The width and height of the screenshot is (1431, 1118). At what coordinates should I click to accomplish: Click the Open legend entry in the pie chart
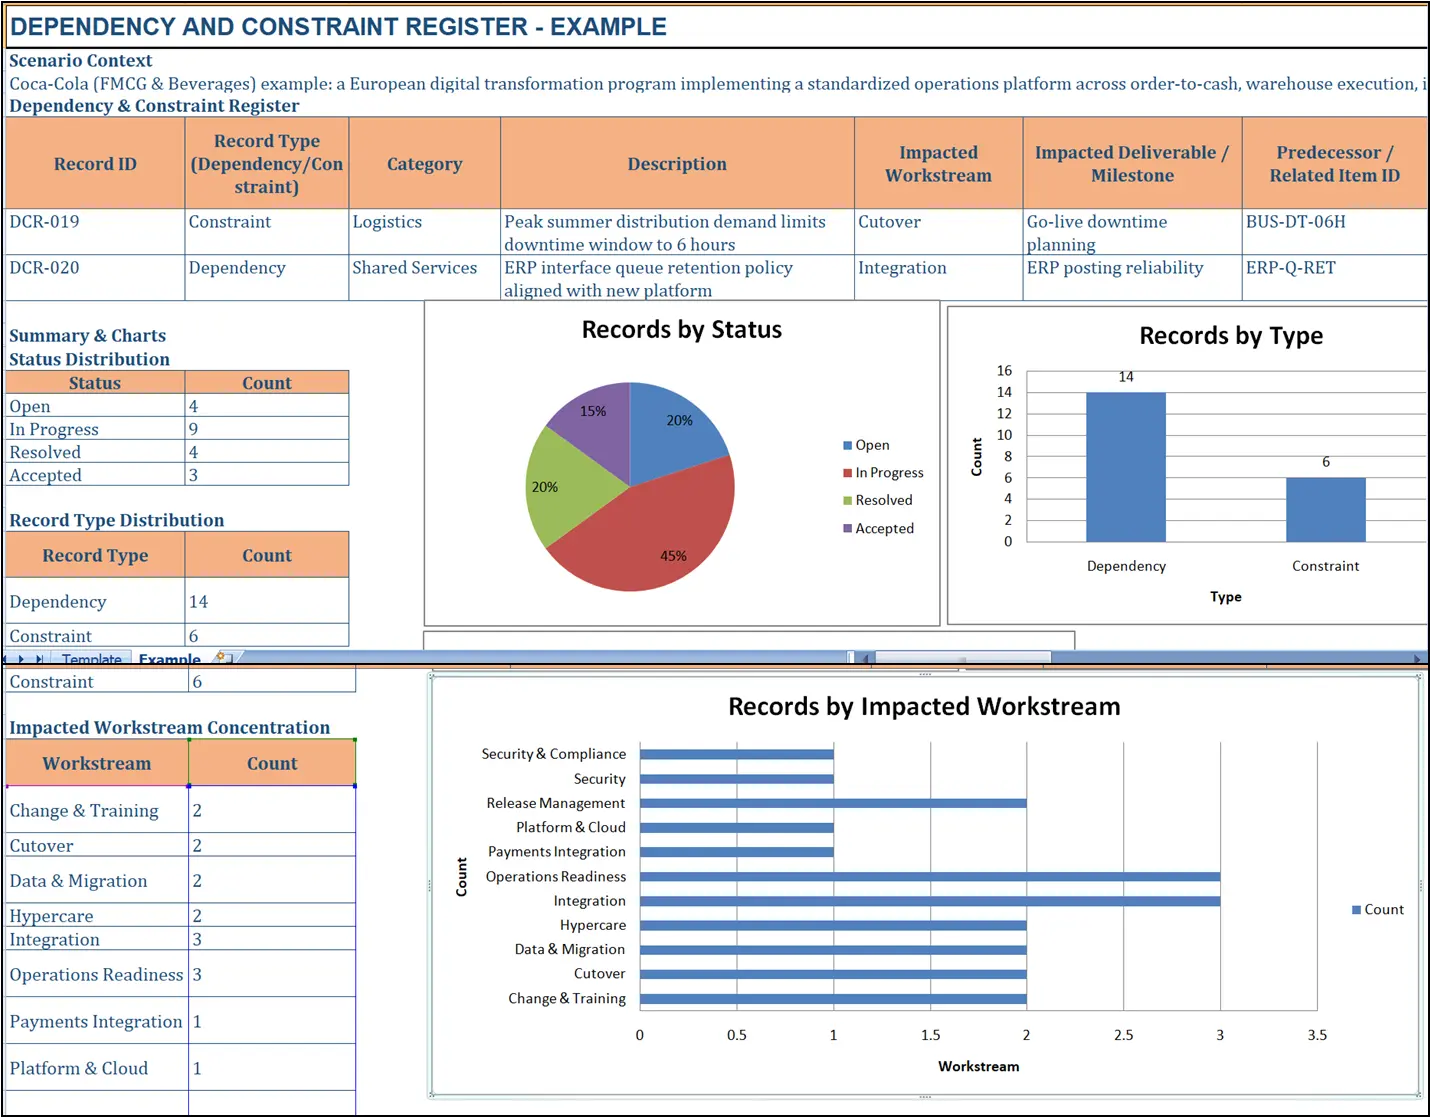click(x=866, y=444)
